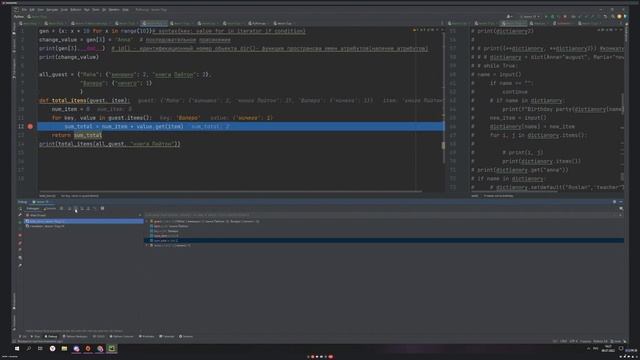
Task: Open File Explorer from the taskbar
Action: point(64,349)
